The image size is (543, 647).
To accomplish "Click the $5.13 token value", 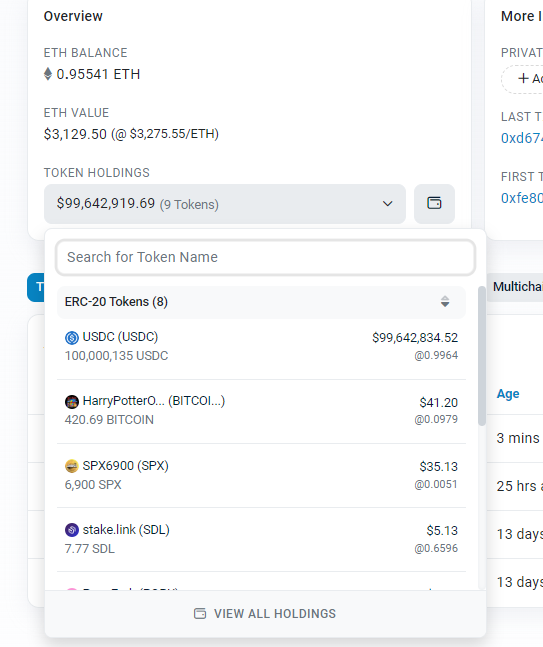I will [442, 531].
